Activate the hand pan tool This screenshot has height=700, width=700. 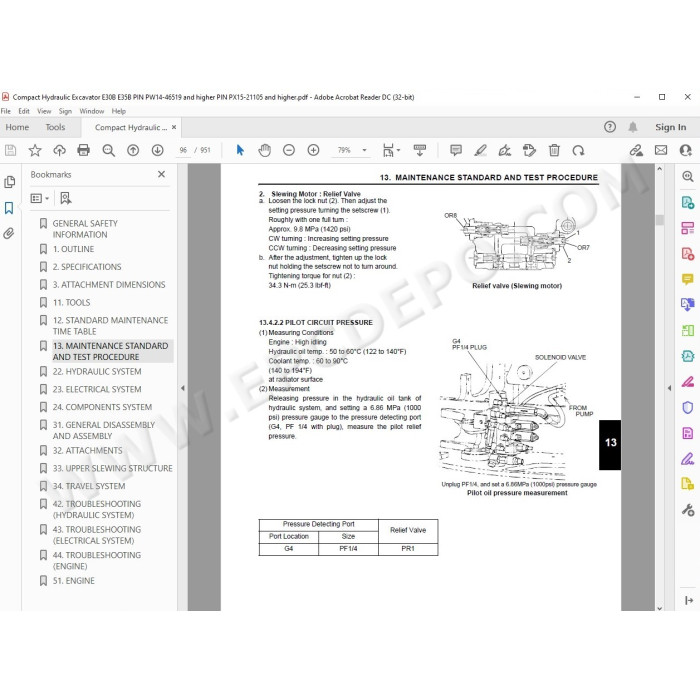coord(265,150)
